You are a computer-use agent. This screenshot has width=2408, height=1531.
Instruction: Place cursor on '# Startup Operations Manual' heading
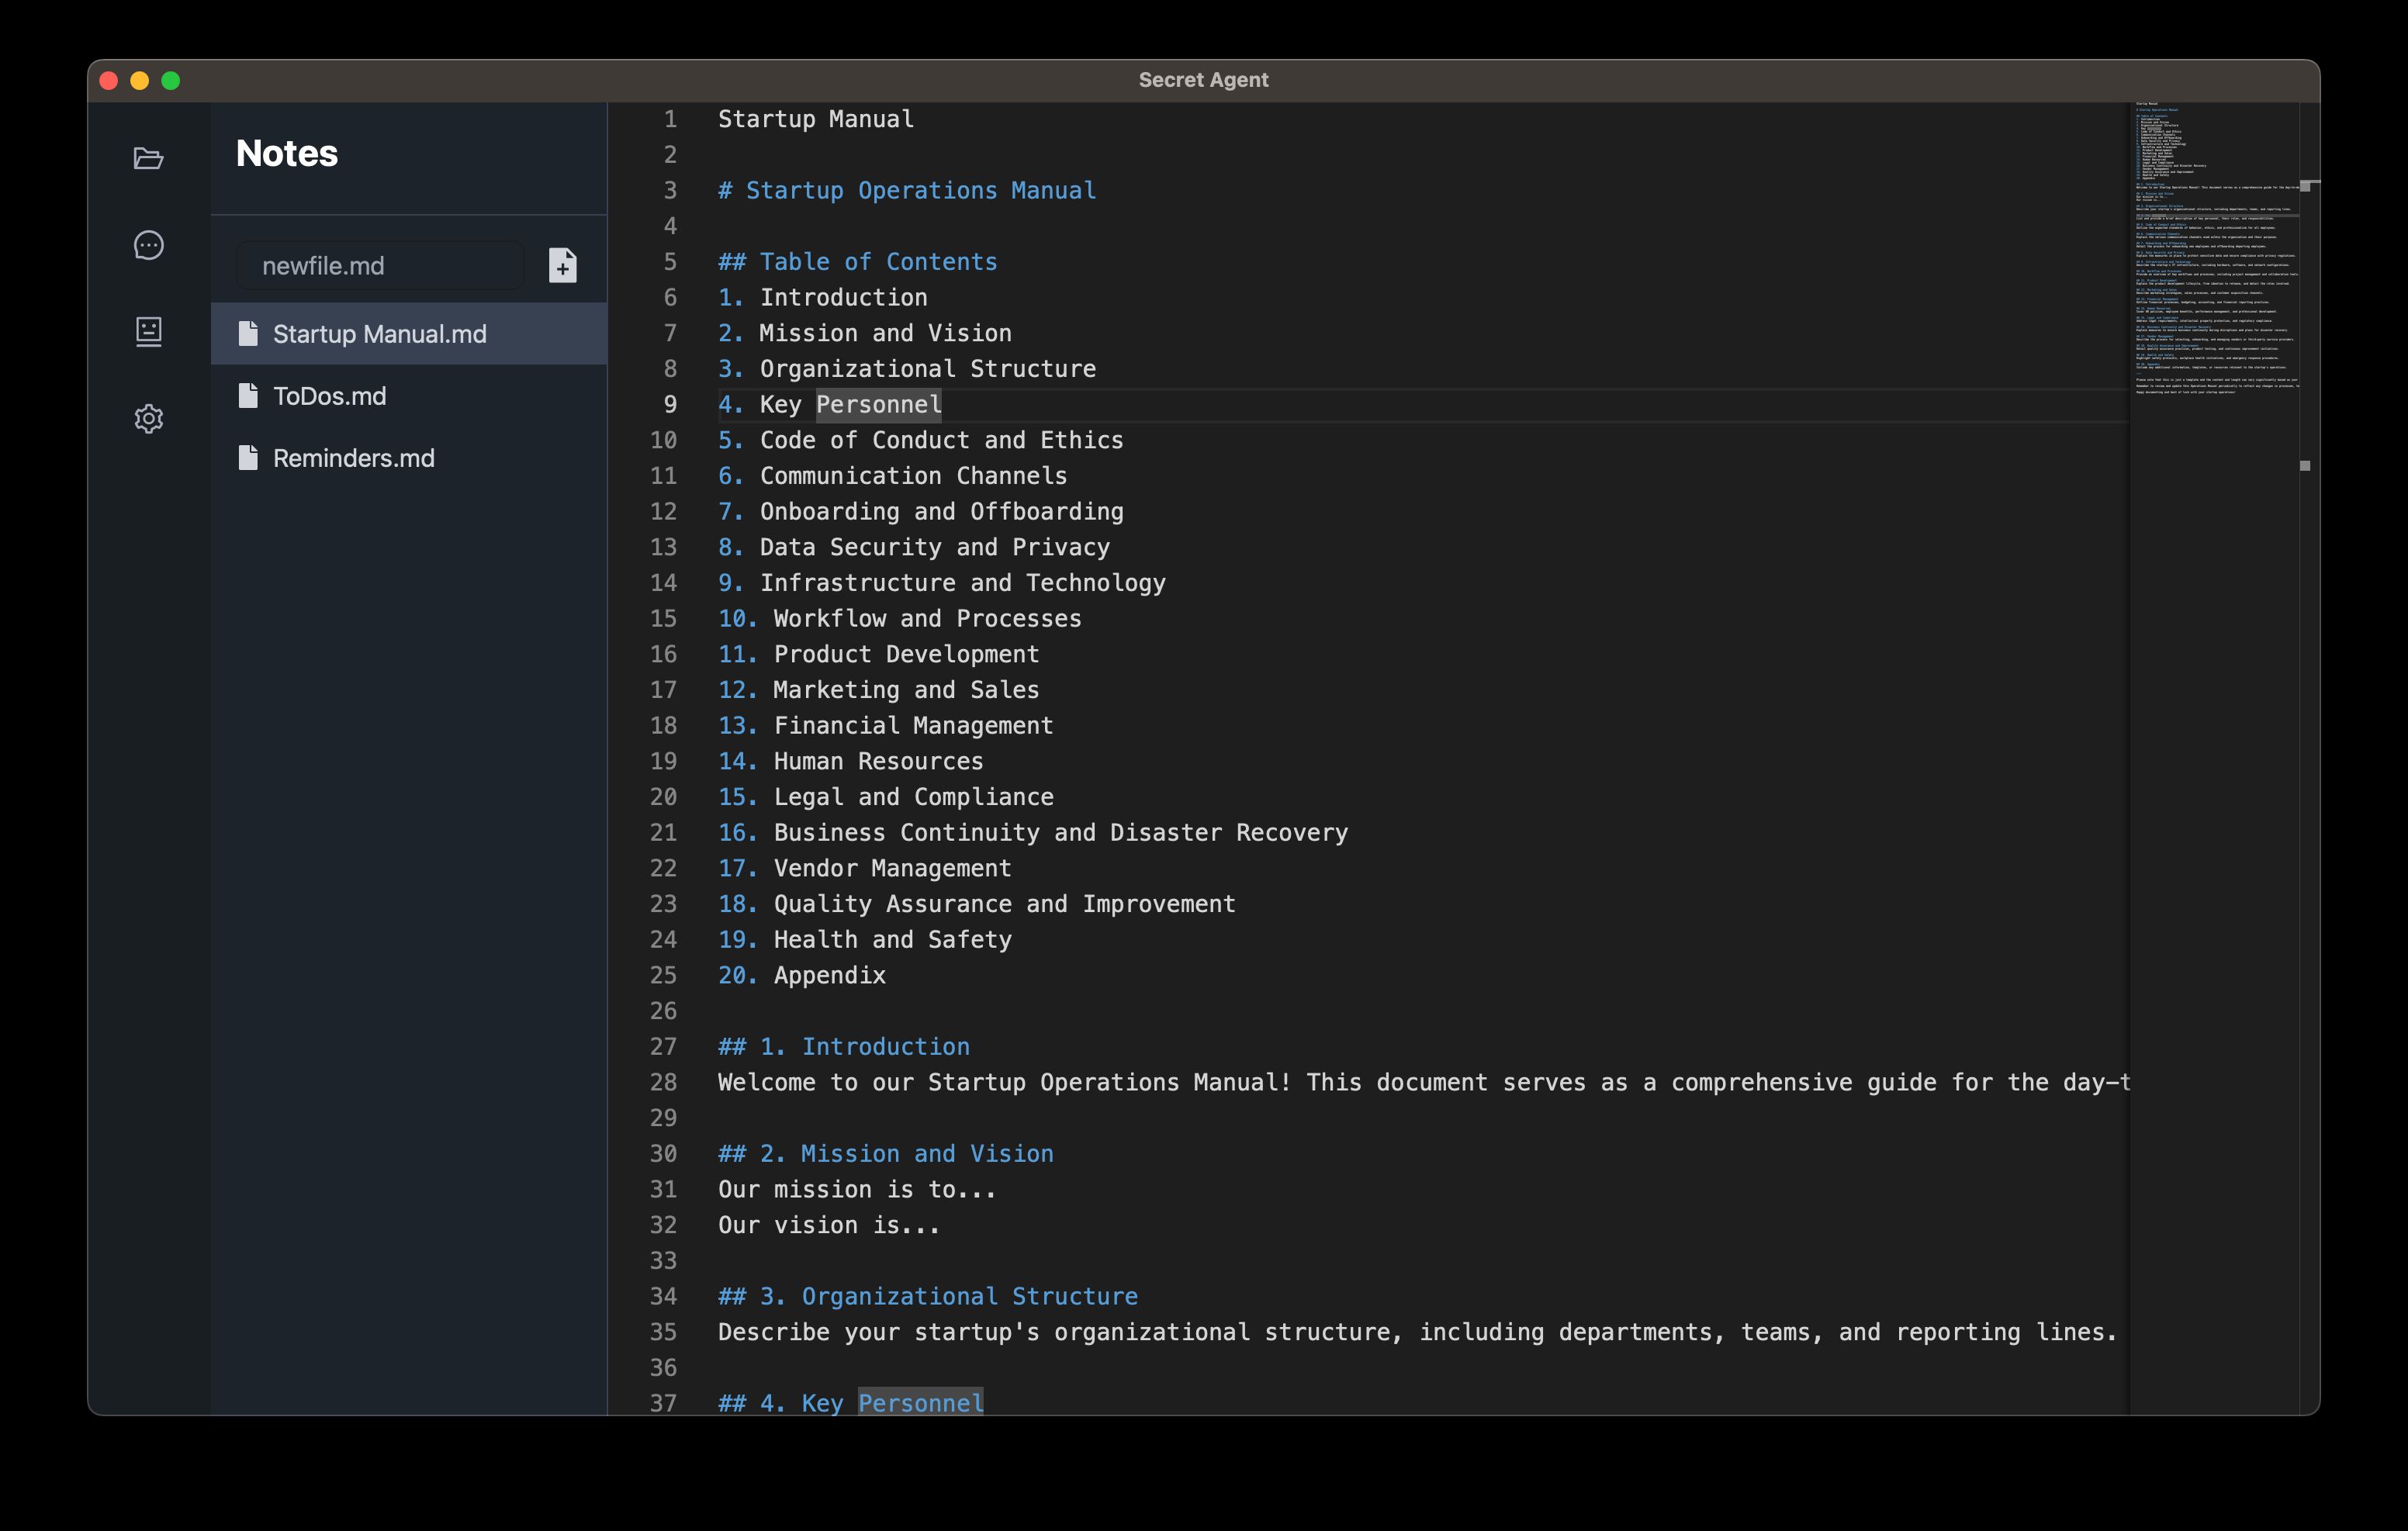[907, 190]
